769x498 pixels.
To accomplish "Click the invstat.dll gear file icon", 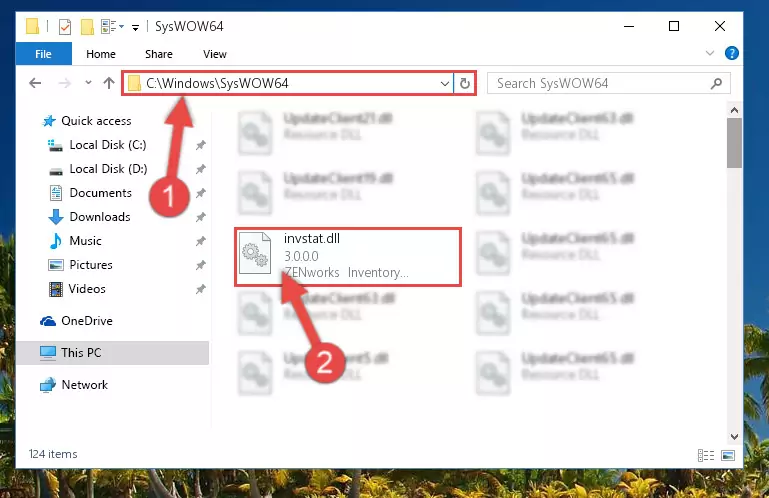I will [x=255, y=253].
